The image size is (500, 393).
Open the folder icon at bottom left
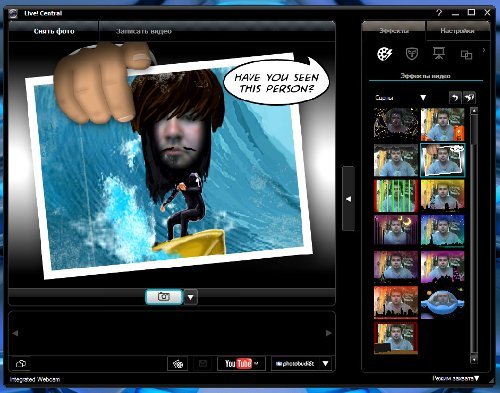(21, 363)
